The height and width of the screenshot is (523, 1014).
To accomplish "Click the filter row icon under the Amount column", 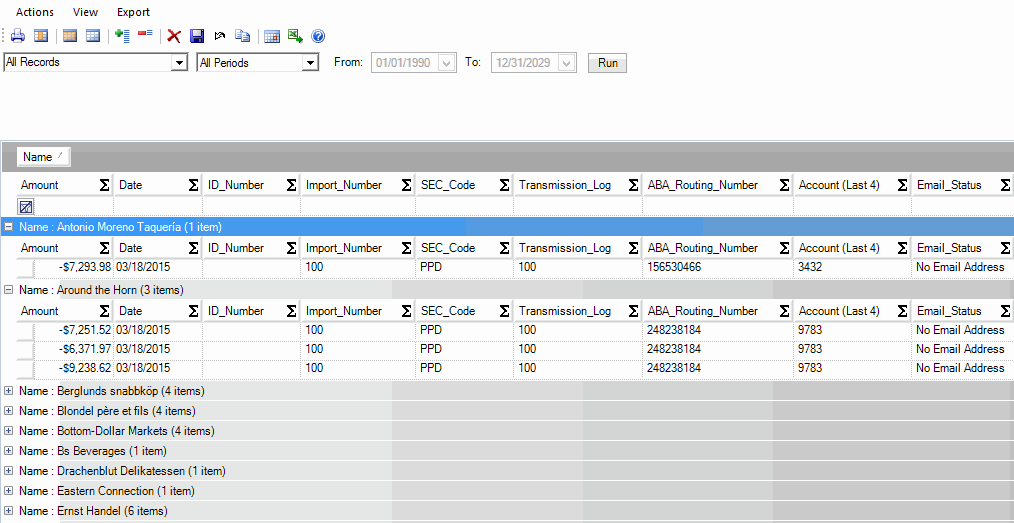I will click(26, 206).
